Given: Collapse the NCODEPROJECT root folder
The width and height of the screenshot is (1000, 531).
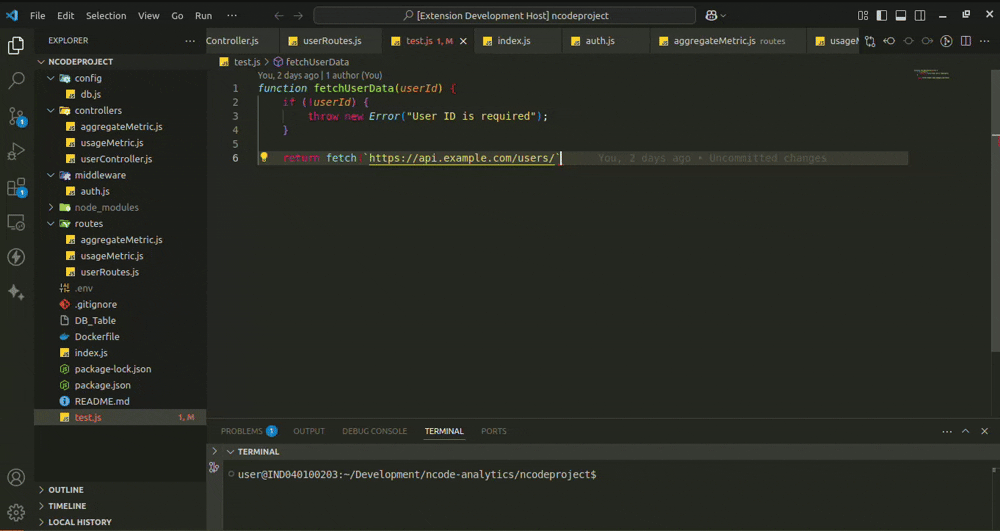Looking at the screenshot, I should (41, 62).
